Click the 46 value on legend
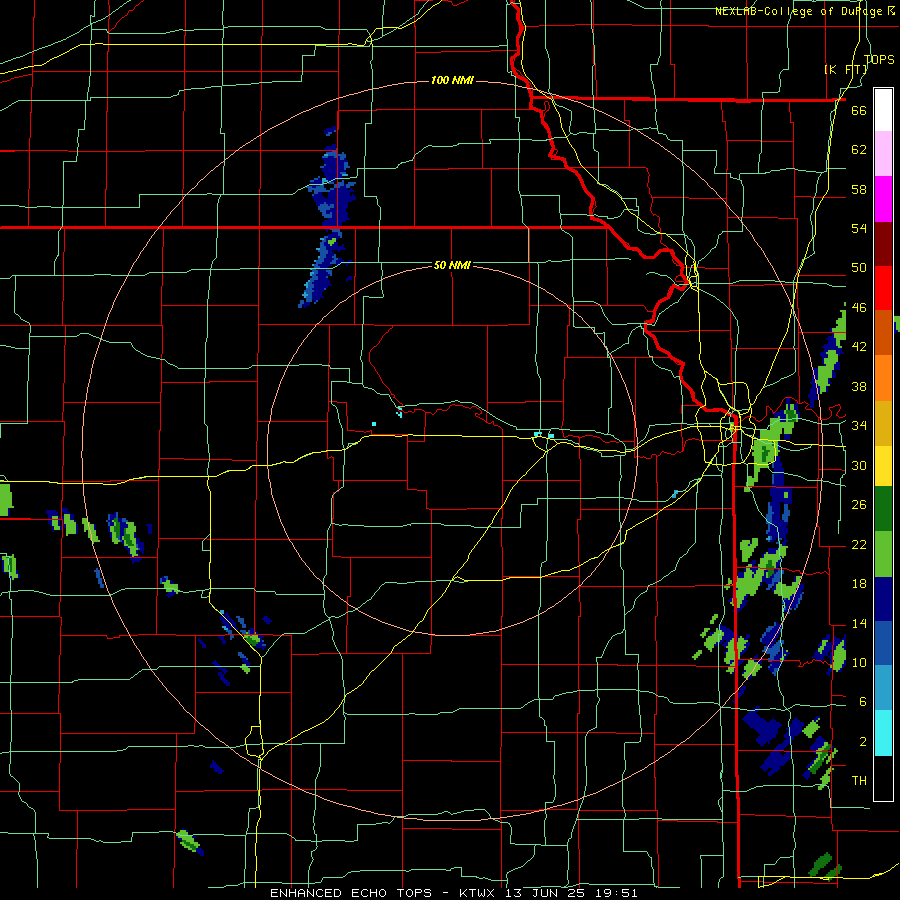The width and height of the screenshot is (900, 900). 859,308
